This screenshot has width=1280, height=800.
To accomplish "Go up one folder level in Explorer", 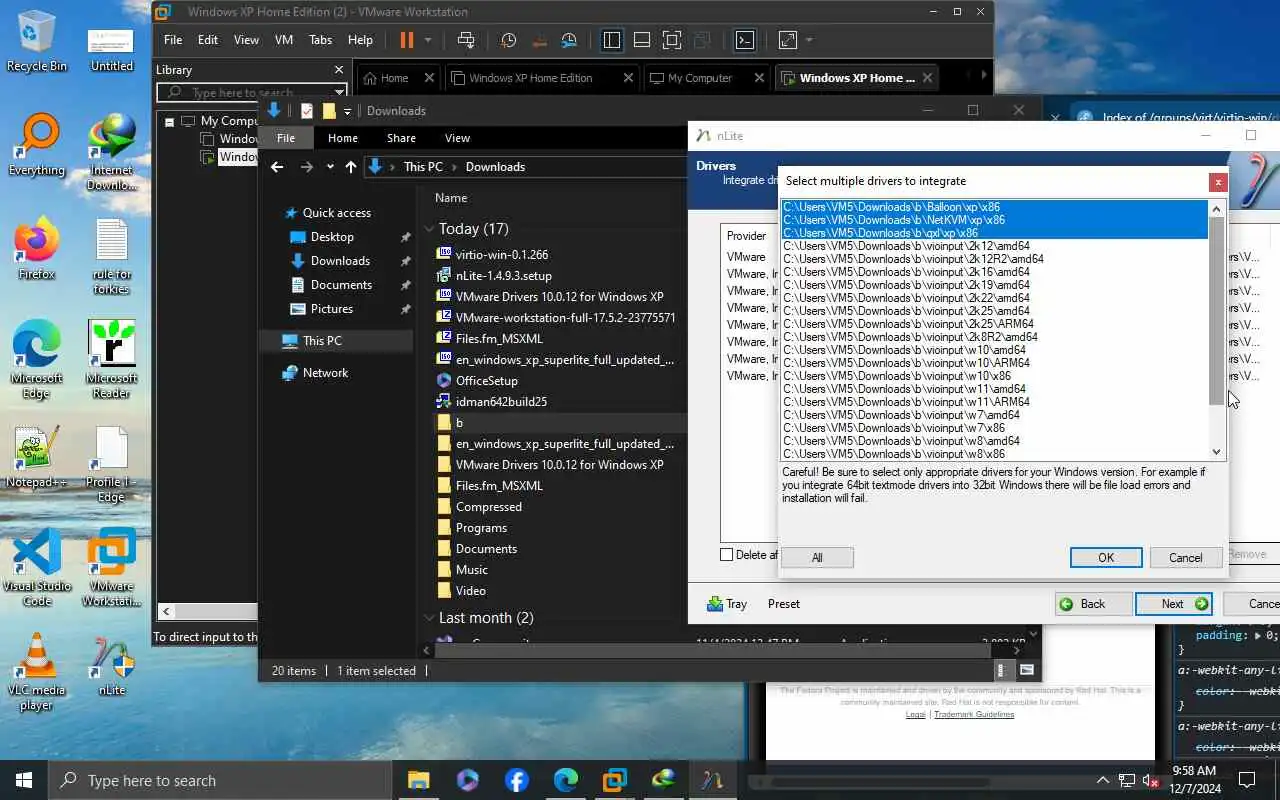I will tap(350, 167).
